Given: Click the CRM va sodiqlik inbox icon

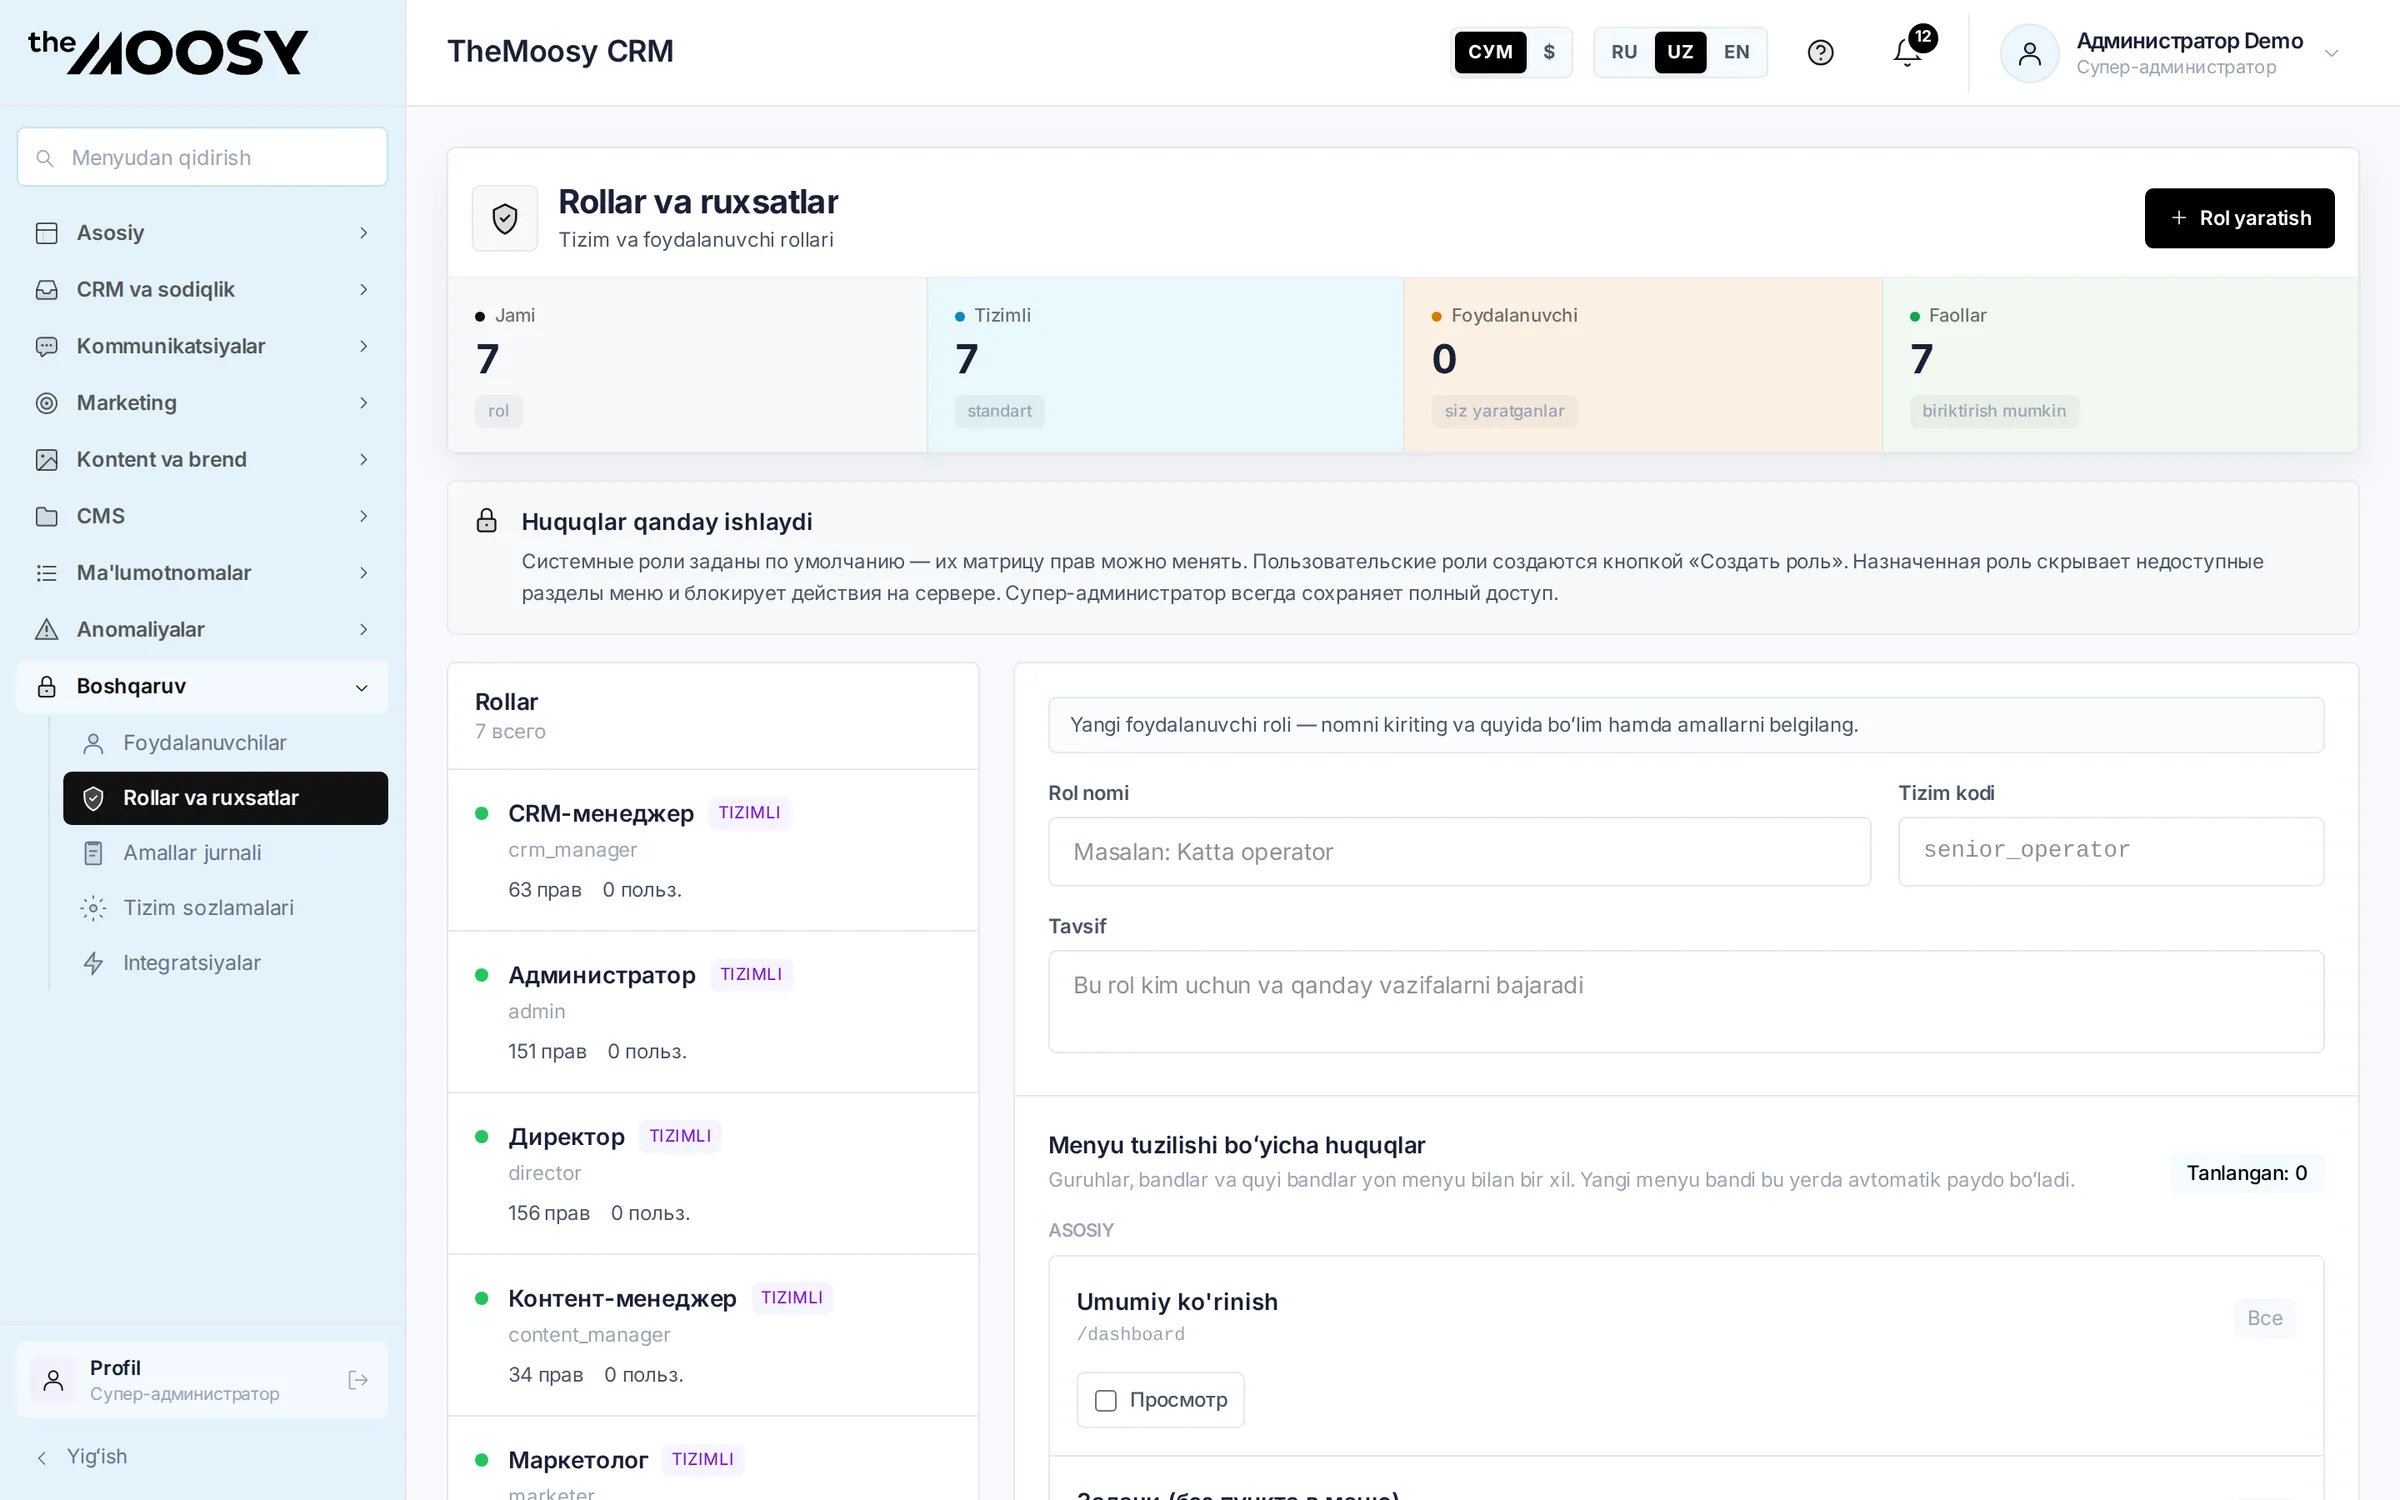Looking at the screenshot, I should pos(47,290).
